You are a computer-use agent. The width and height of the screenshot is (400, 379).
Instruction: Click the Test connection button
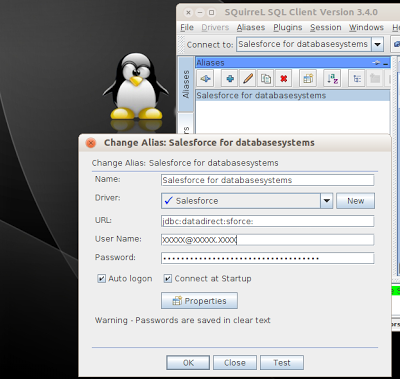coord(282,363)
